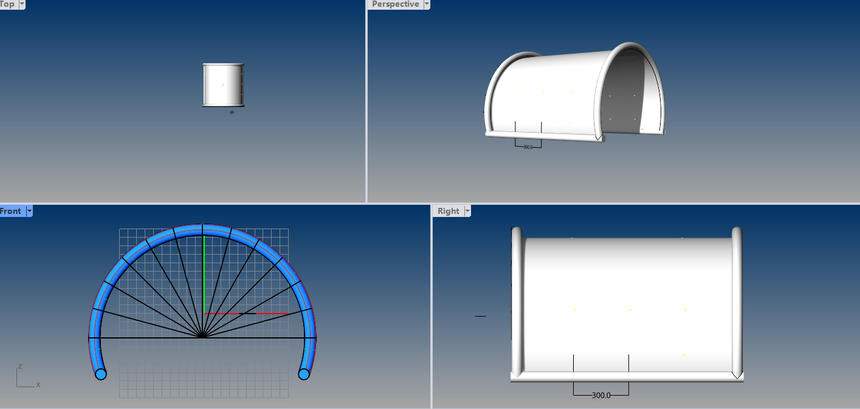The image size is (860, 409).
Task: Click the Right viewport menu arrow
Action: point(466,211)
